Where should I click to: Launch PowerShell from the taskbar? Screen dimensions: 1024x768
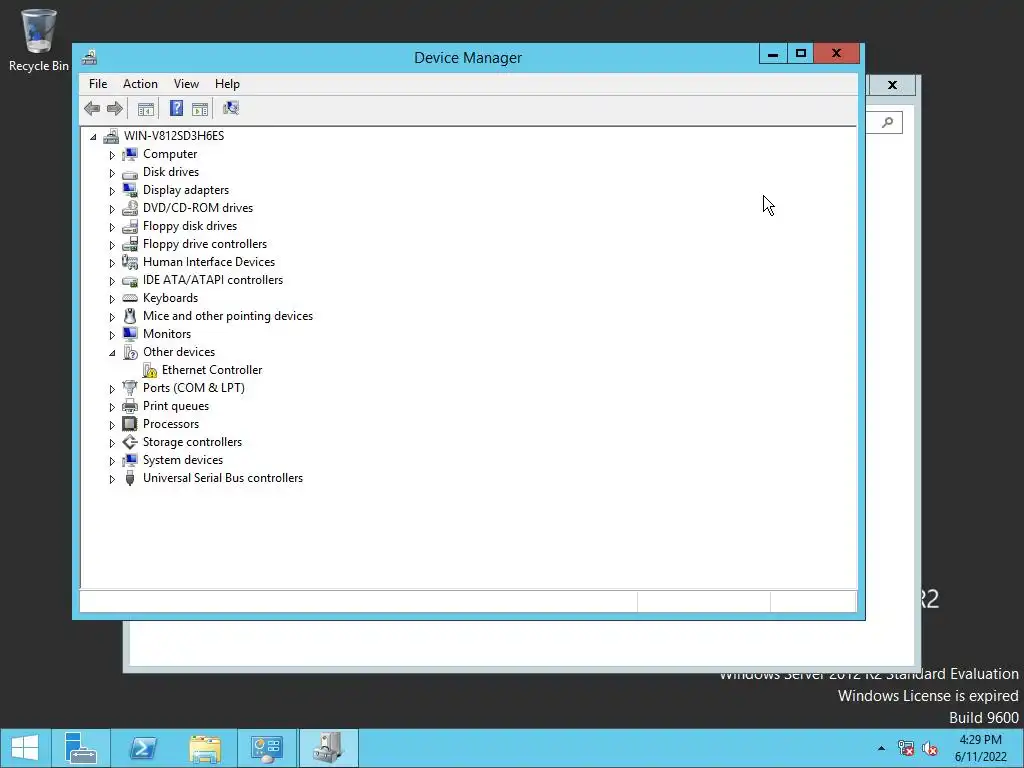(143, 748)
